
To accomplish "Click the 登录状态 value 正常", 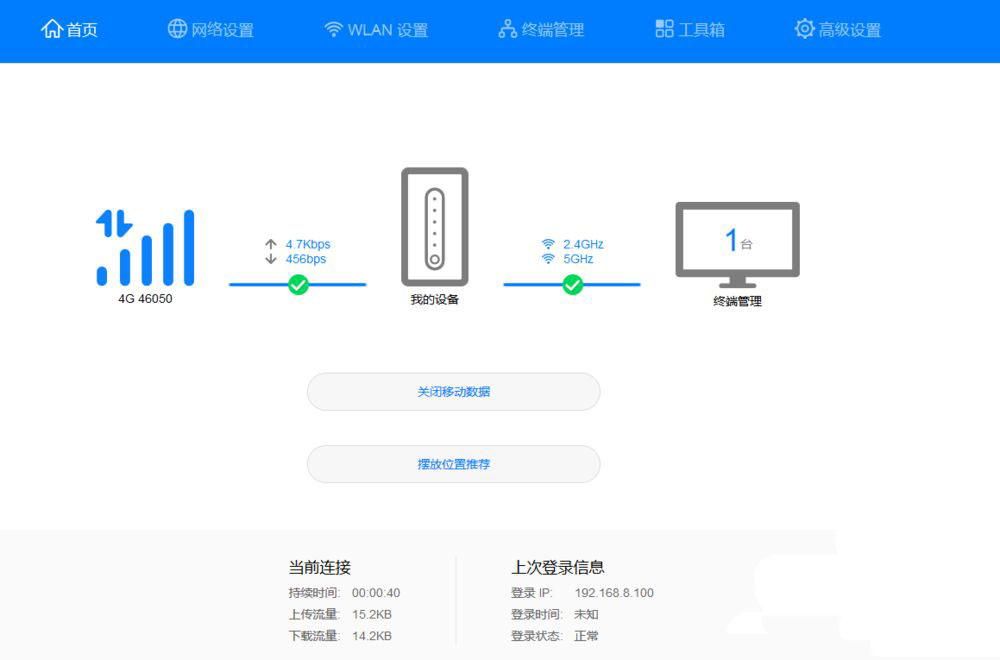I will [x=586, y=636].
